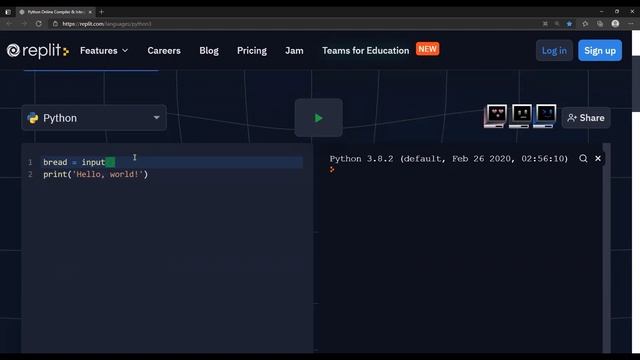640x360 pixels.
Task: Open a new browser tab
Action: pos(102,12)
